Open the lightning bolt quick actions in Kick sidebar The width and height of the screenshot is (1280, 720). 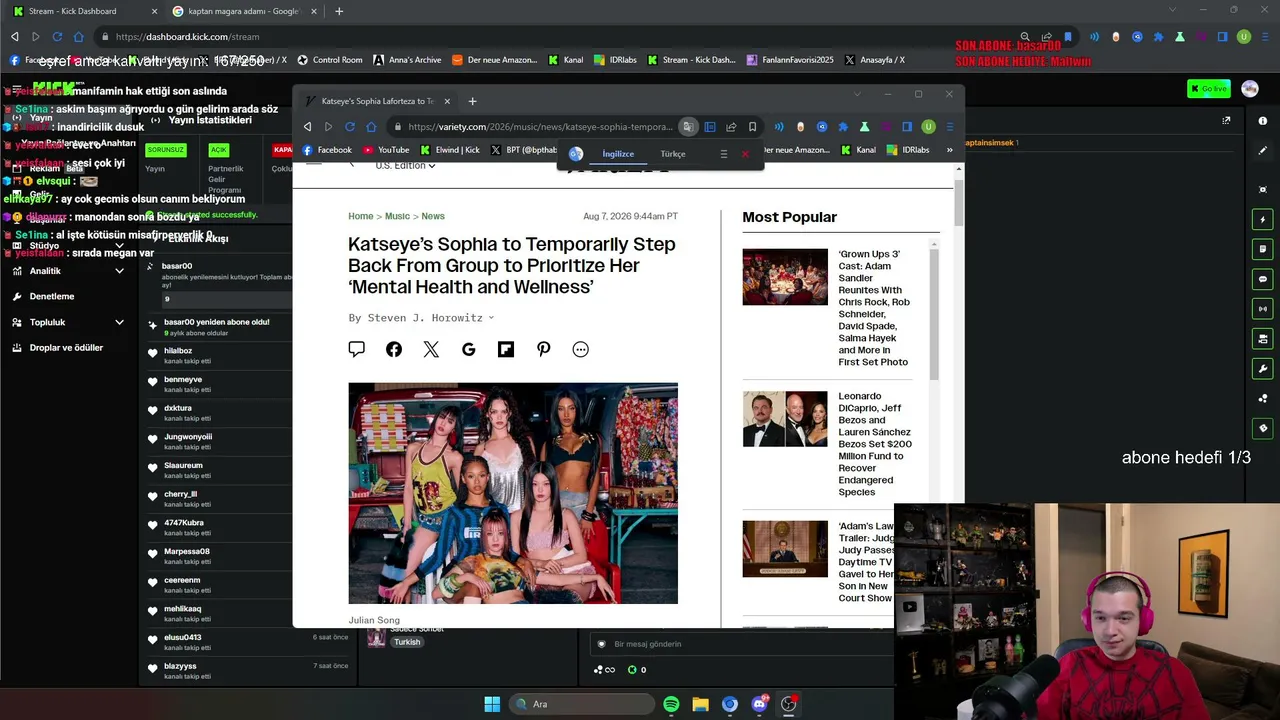1263,219
